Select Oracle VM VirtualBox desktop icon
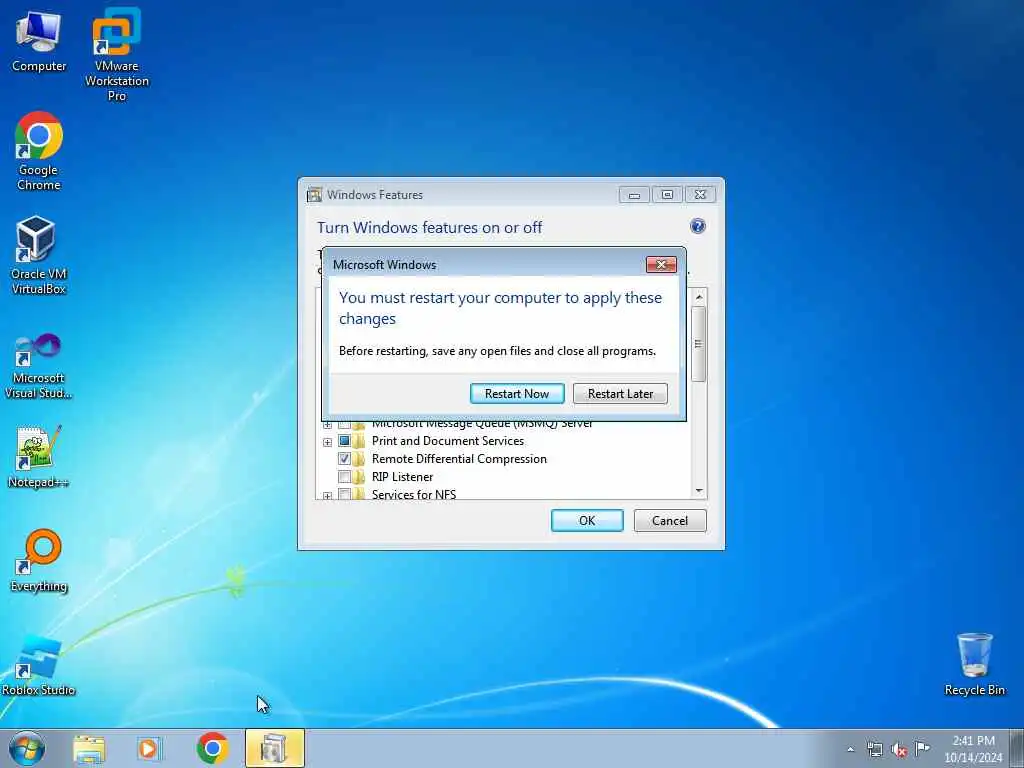Image resolution: width=1024 pixels, height=768 pixels. 39,255
